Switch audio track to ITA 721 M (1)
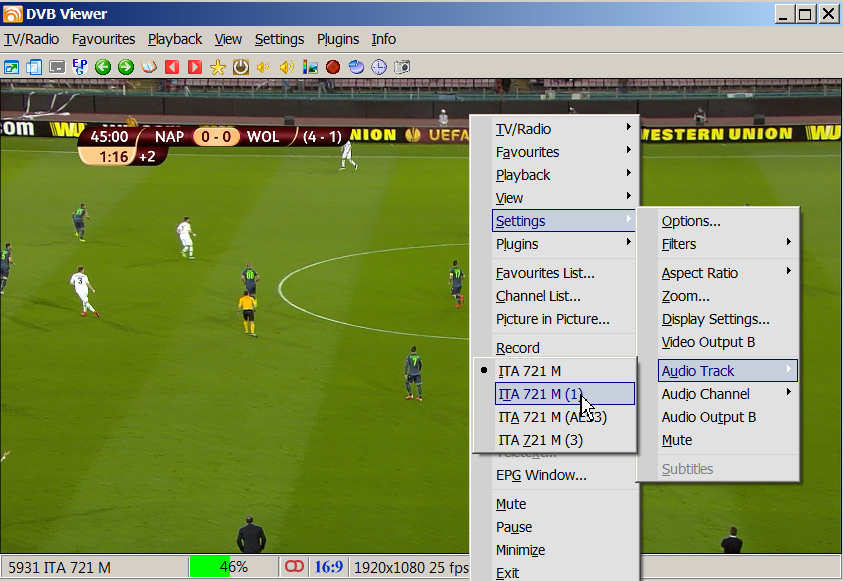 565,394
